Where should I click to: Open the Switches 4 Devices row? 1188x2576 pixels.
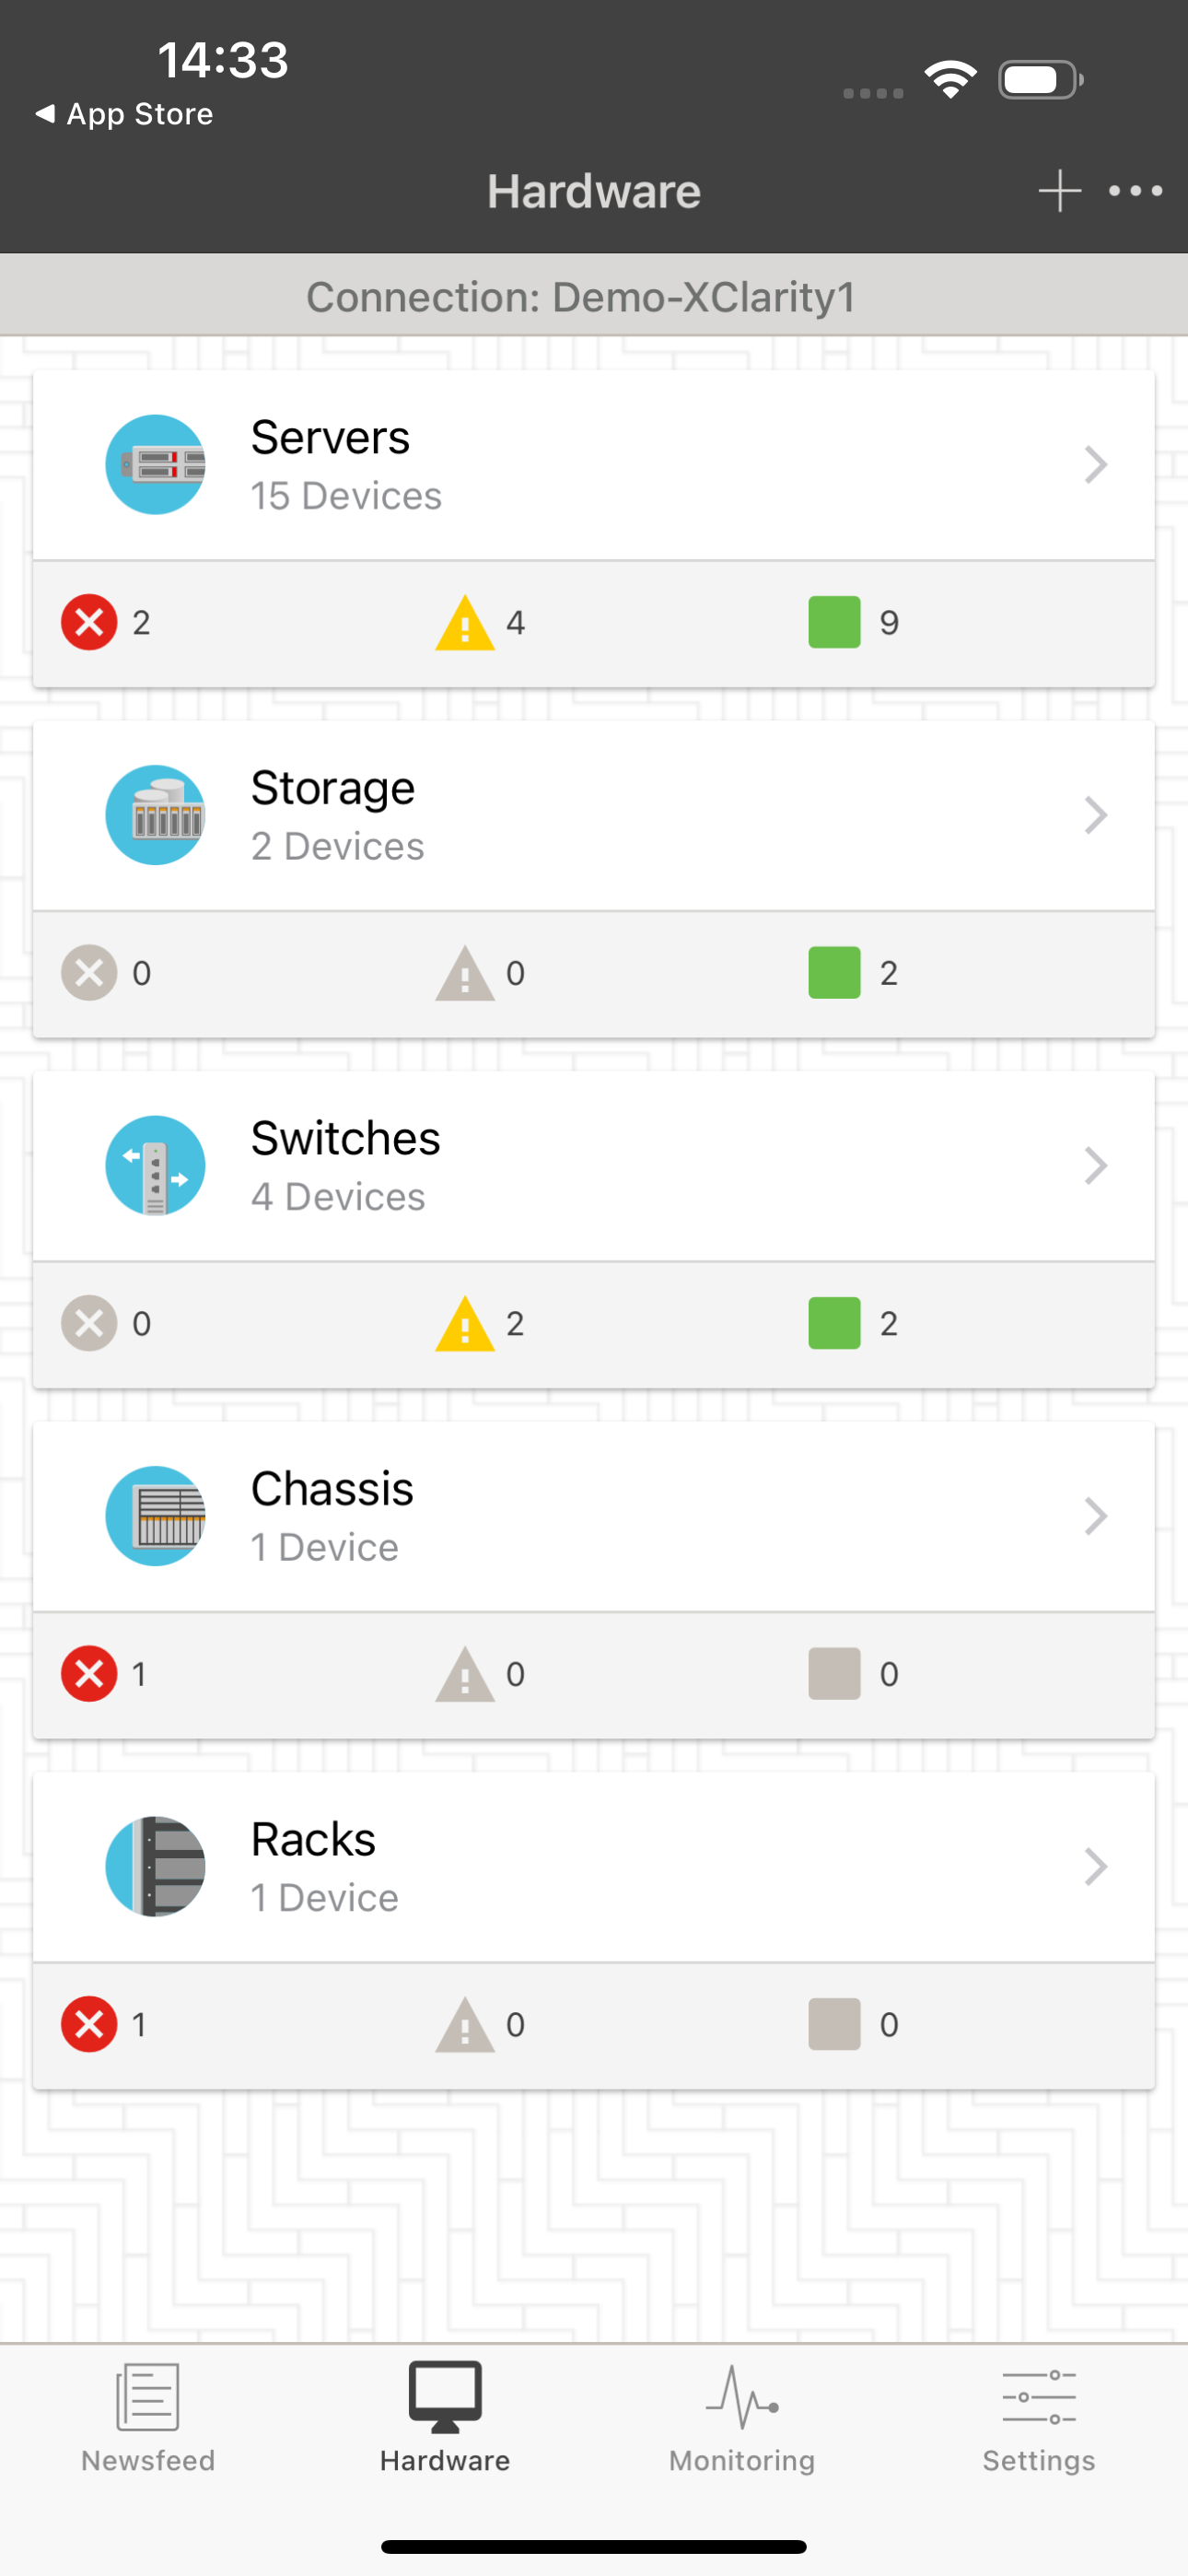594,1166
